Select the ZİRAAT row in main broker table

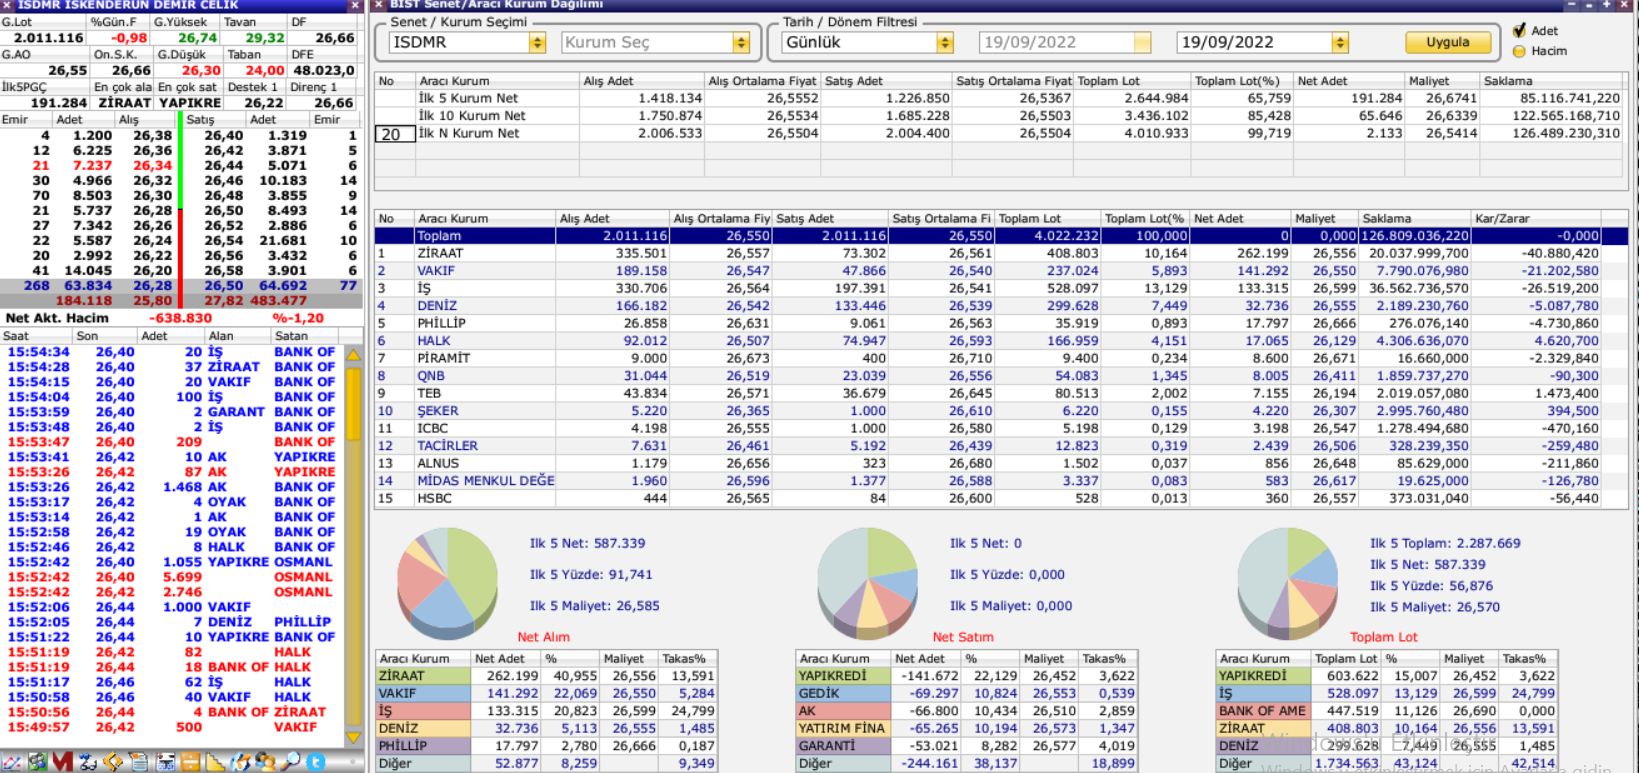tap(1001, 254)
